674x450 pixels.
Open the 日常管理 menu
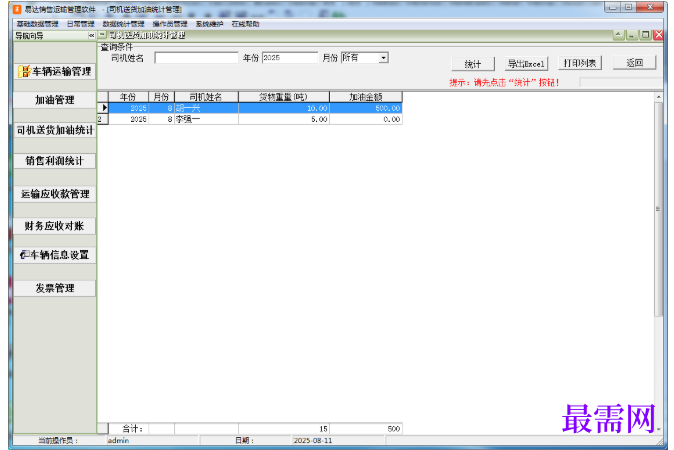coord(80,24)
